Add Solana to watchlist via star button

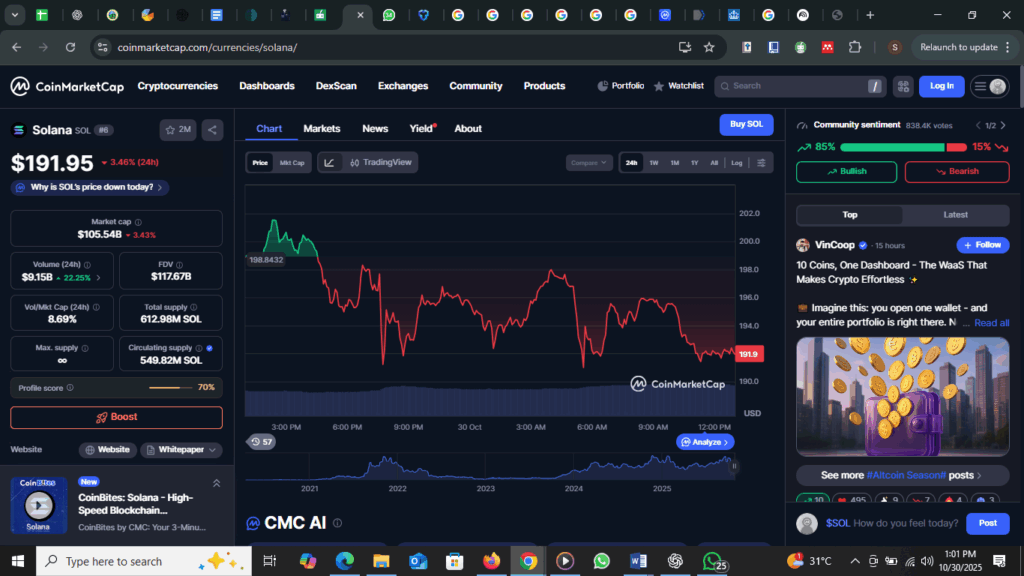(x=178, y=129)
